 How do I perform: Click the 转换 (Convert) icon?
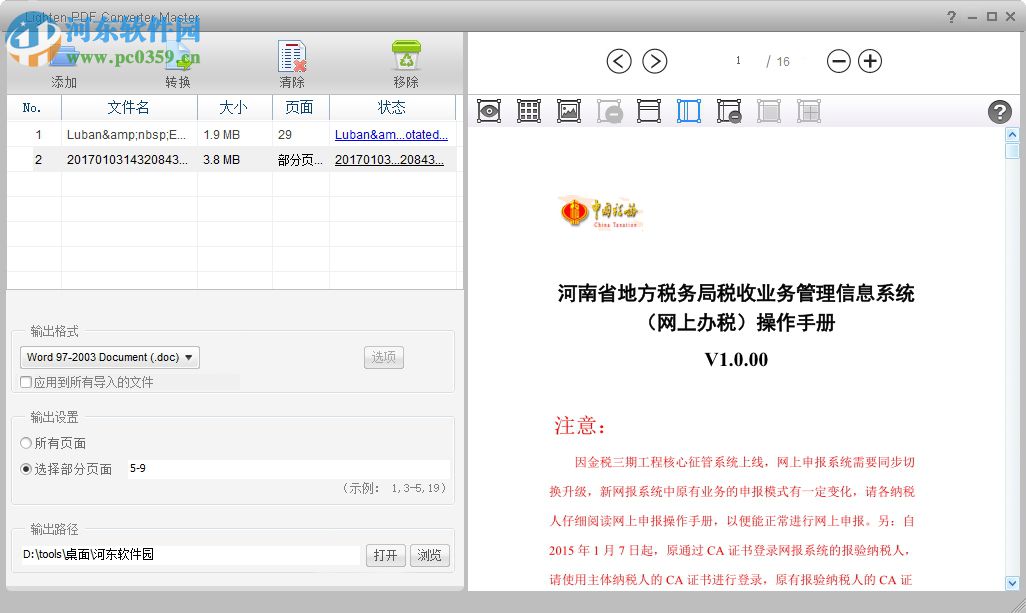pyautogui.click(x=178, y=55)
